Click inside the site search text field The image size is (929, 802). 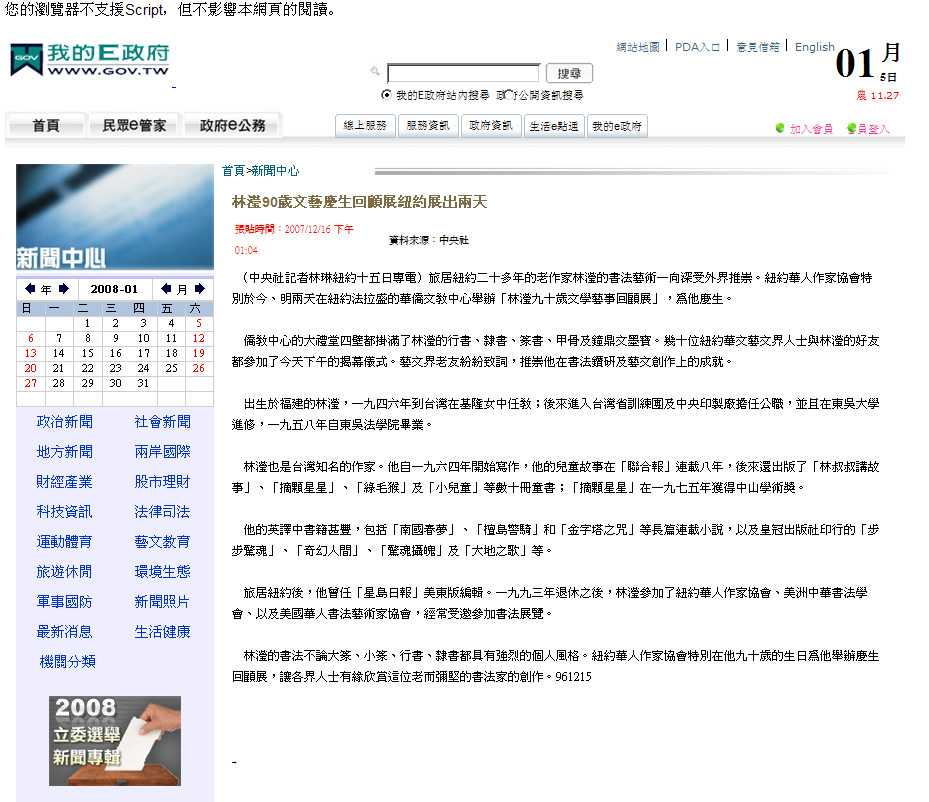[x=463, y=73]
